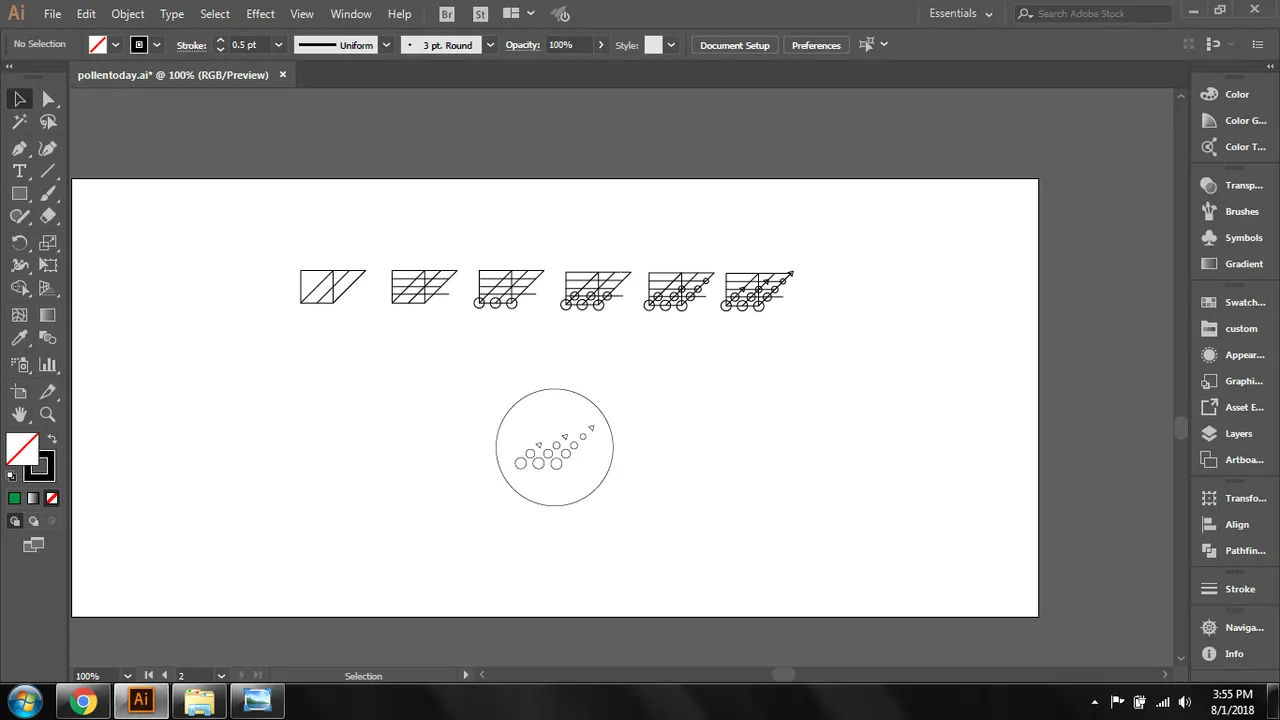Select the Symbol Sprayer tool
Screen dimensions: 1280x720
[x=19, y=365]
